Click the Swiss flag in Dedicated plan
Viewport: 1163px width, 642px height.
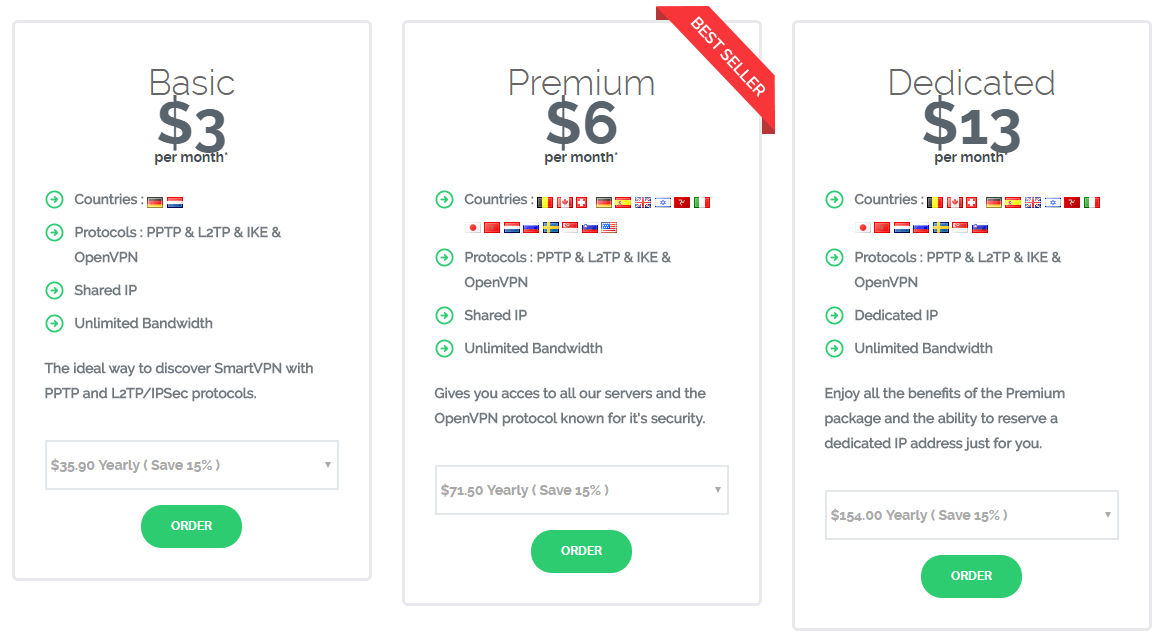pyautogui.click(x=972, y=202)
